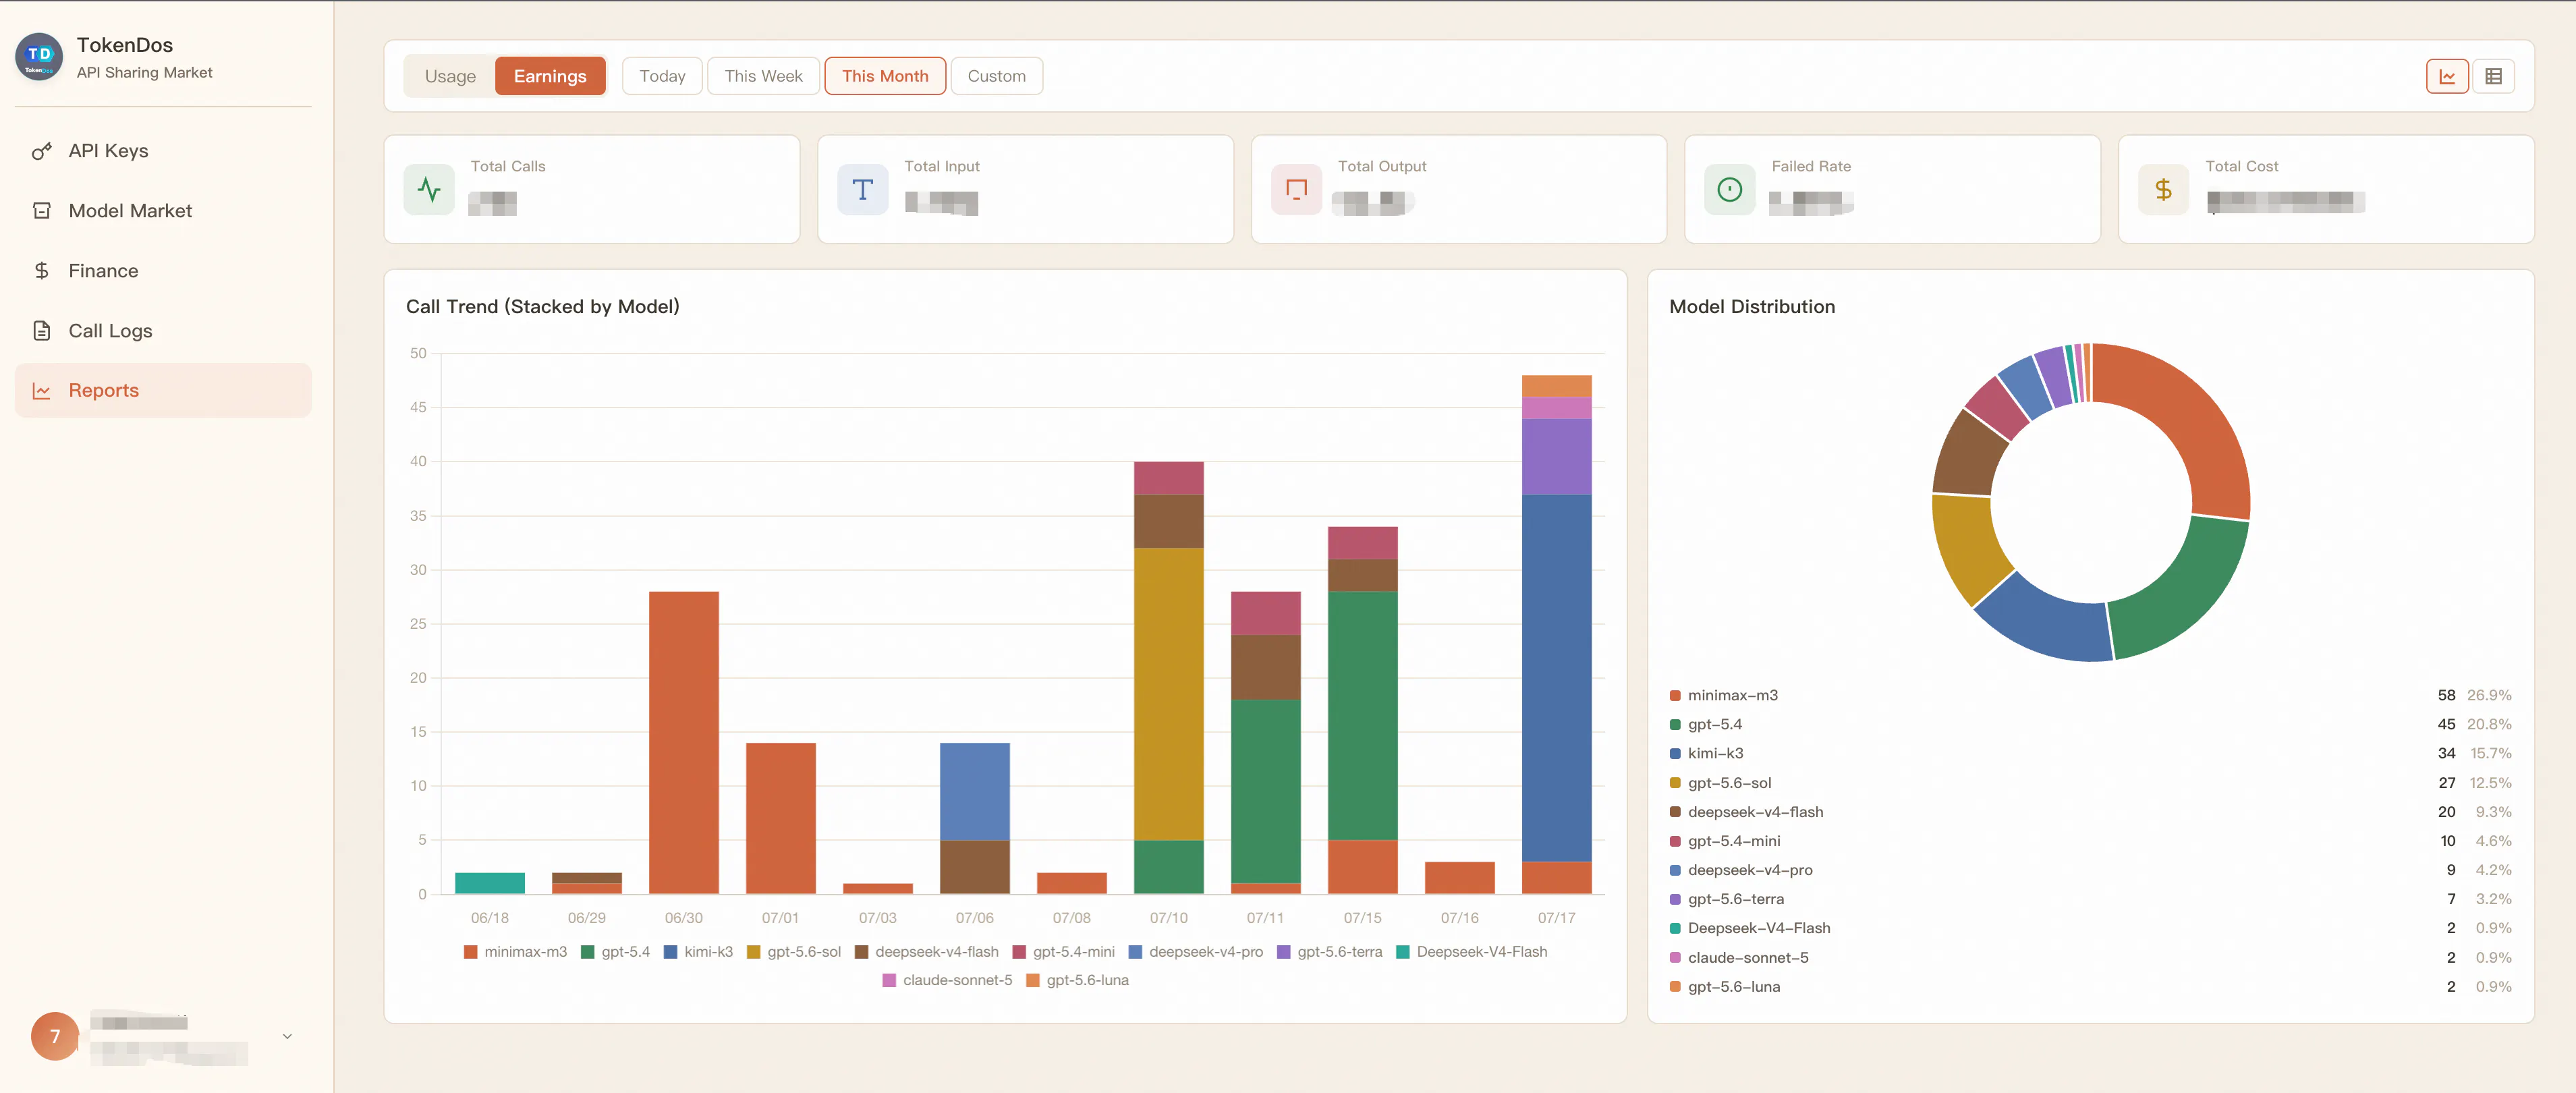Open API Keys page via key icon
This screenshot has width=2576, height=1093.
[42, 151]
